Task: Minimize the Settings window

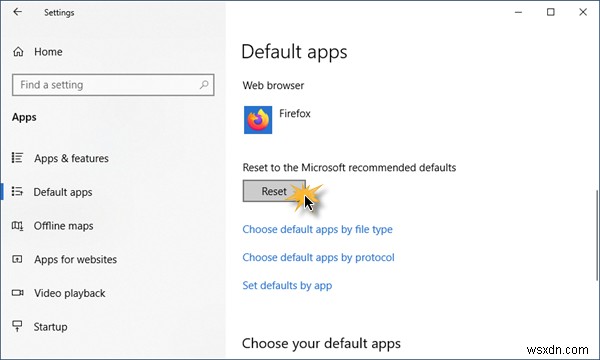Action: tap(518, 12)
